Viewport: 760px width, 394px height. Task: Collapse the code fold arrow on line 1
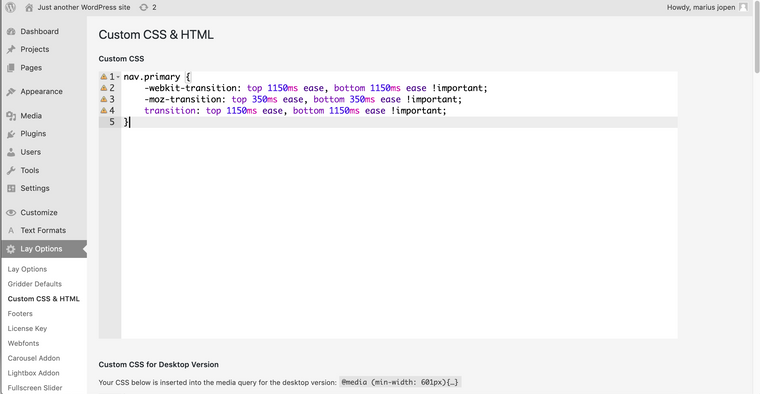coord(118,77)
